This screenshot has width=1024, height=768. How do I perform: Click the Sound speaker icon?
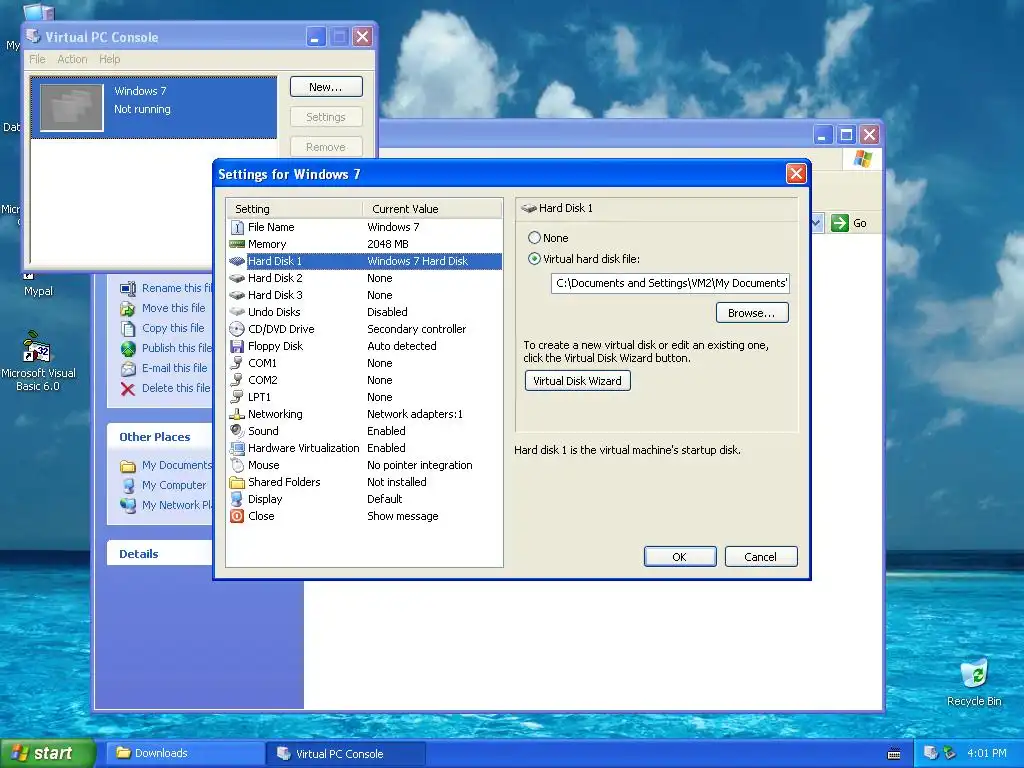click(237, 431)
